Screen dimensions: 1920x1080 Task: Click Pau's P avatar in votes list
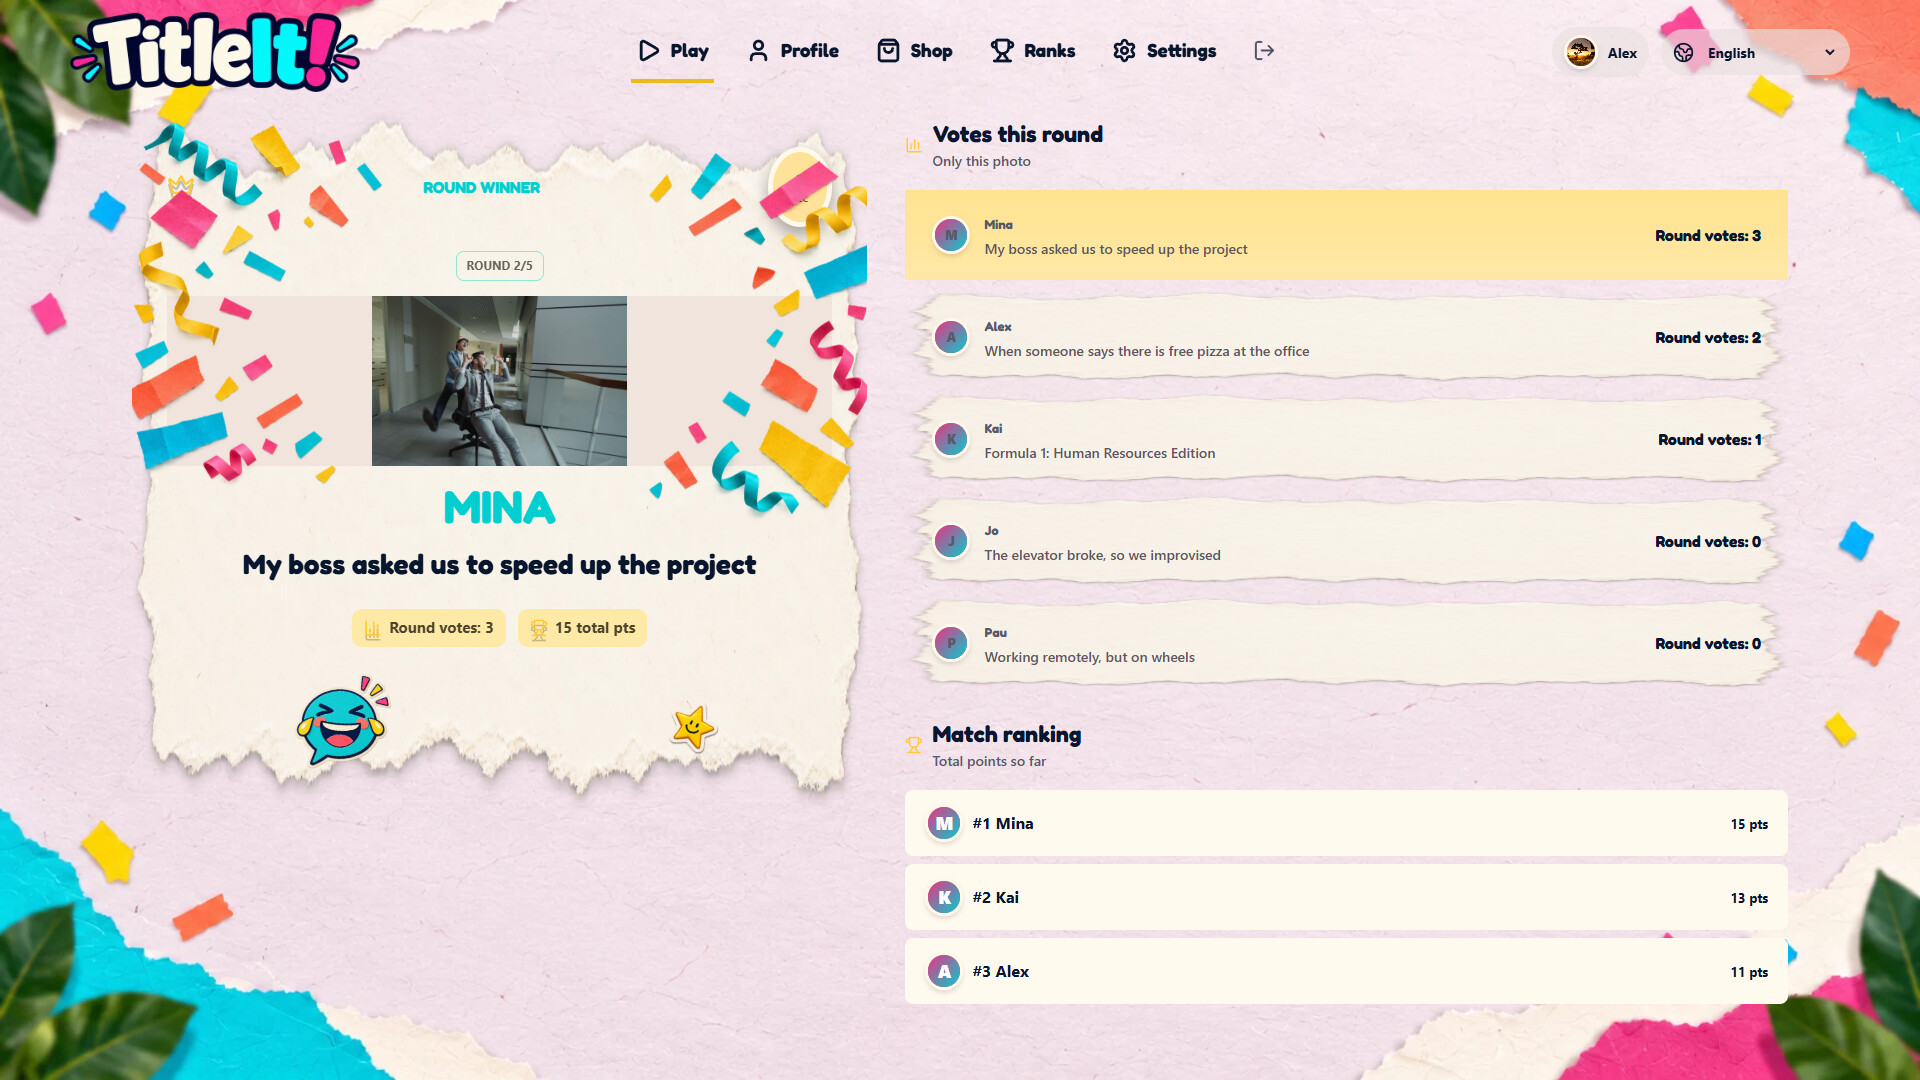coord(951,644)
